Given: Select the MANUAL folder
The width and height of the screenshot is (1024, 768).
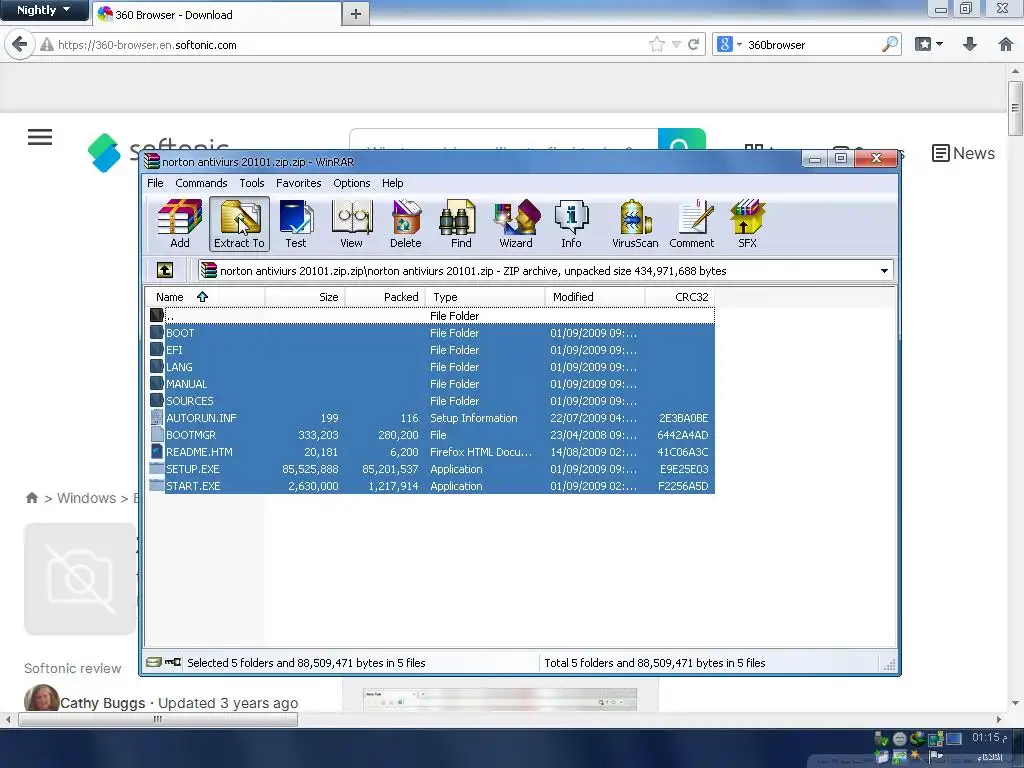Looking at the screenshot, I should (432, 384).
